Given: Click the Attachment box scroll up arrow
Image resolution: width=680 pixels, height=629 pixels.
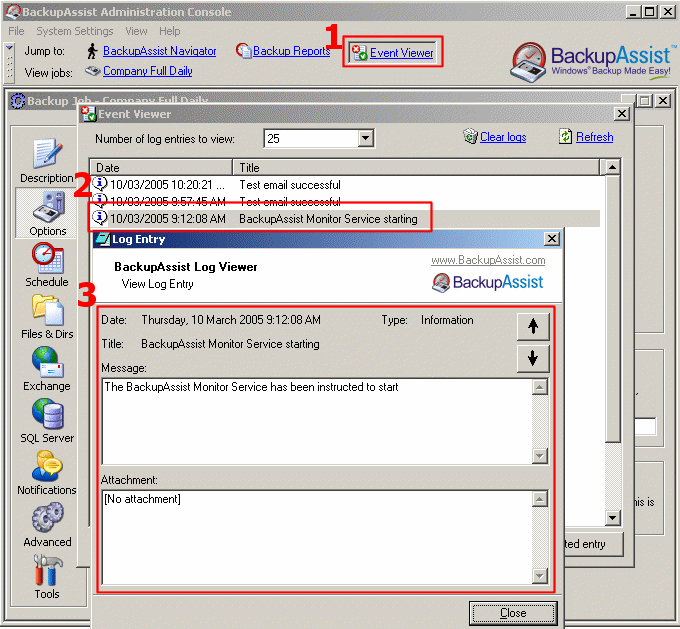Looking at the screenshot, I should coord(539,499).
